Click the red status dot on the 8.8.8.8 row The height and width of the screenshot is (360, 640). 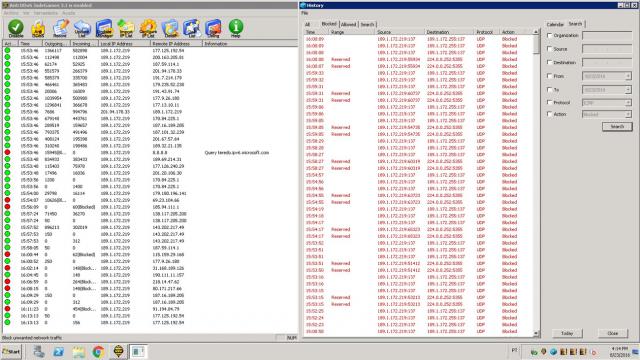[x=7, y=153]
